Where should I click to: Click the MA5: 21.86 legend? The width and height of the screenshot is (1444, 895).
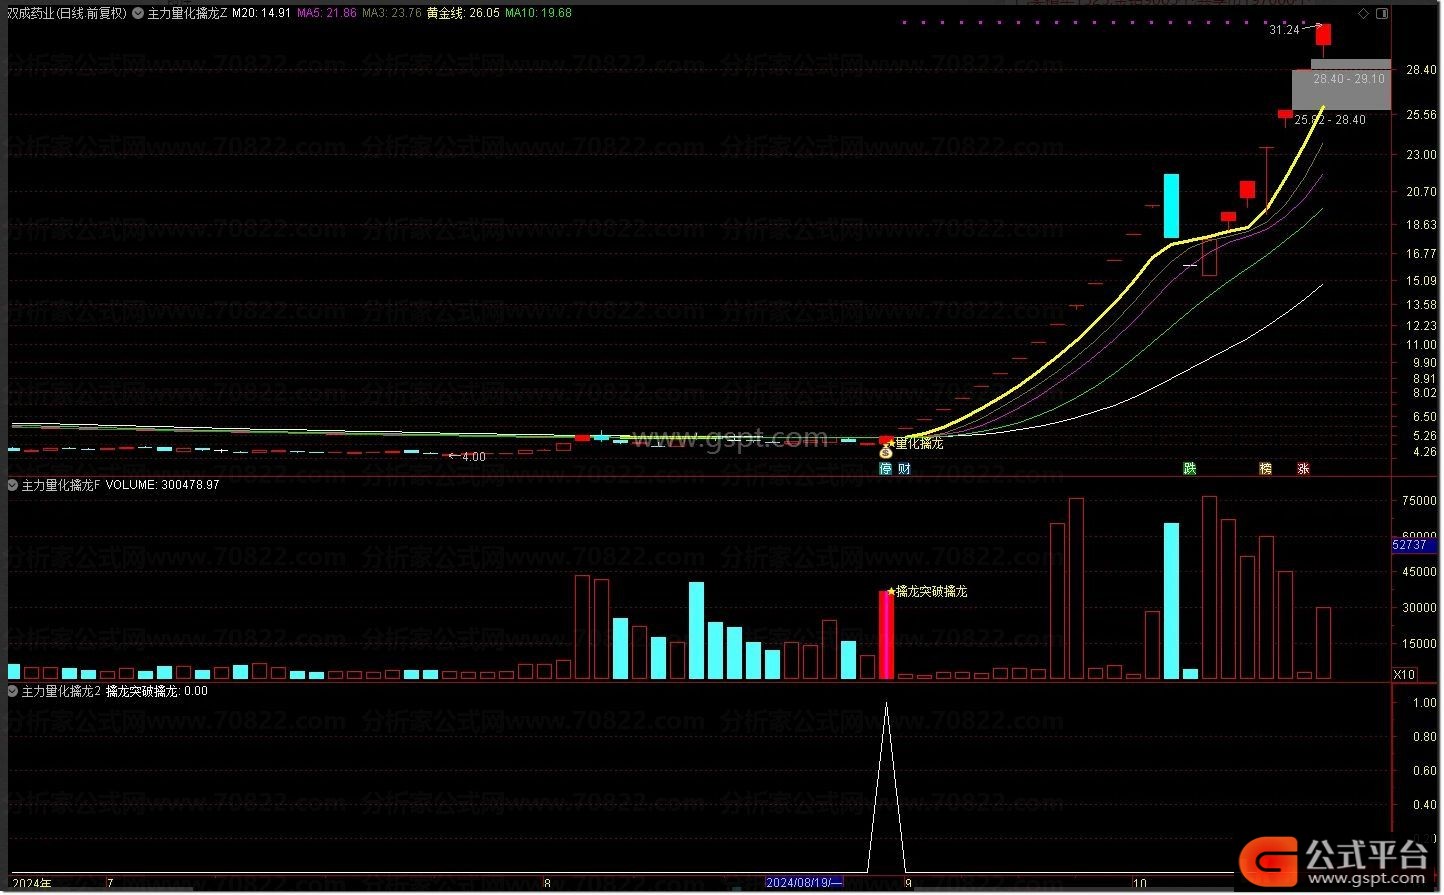pos(327,13)
